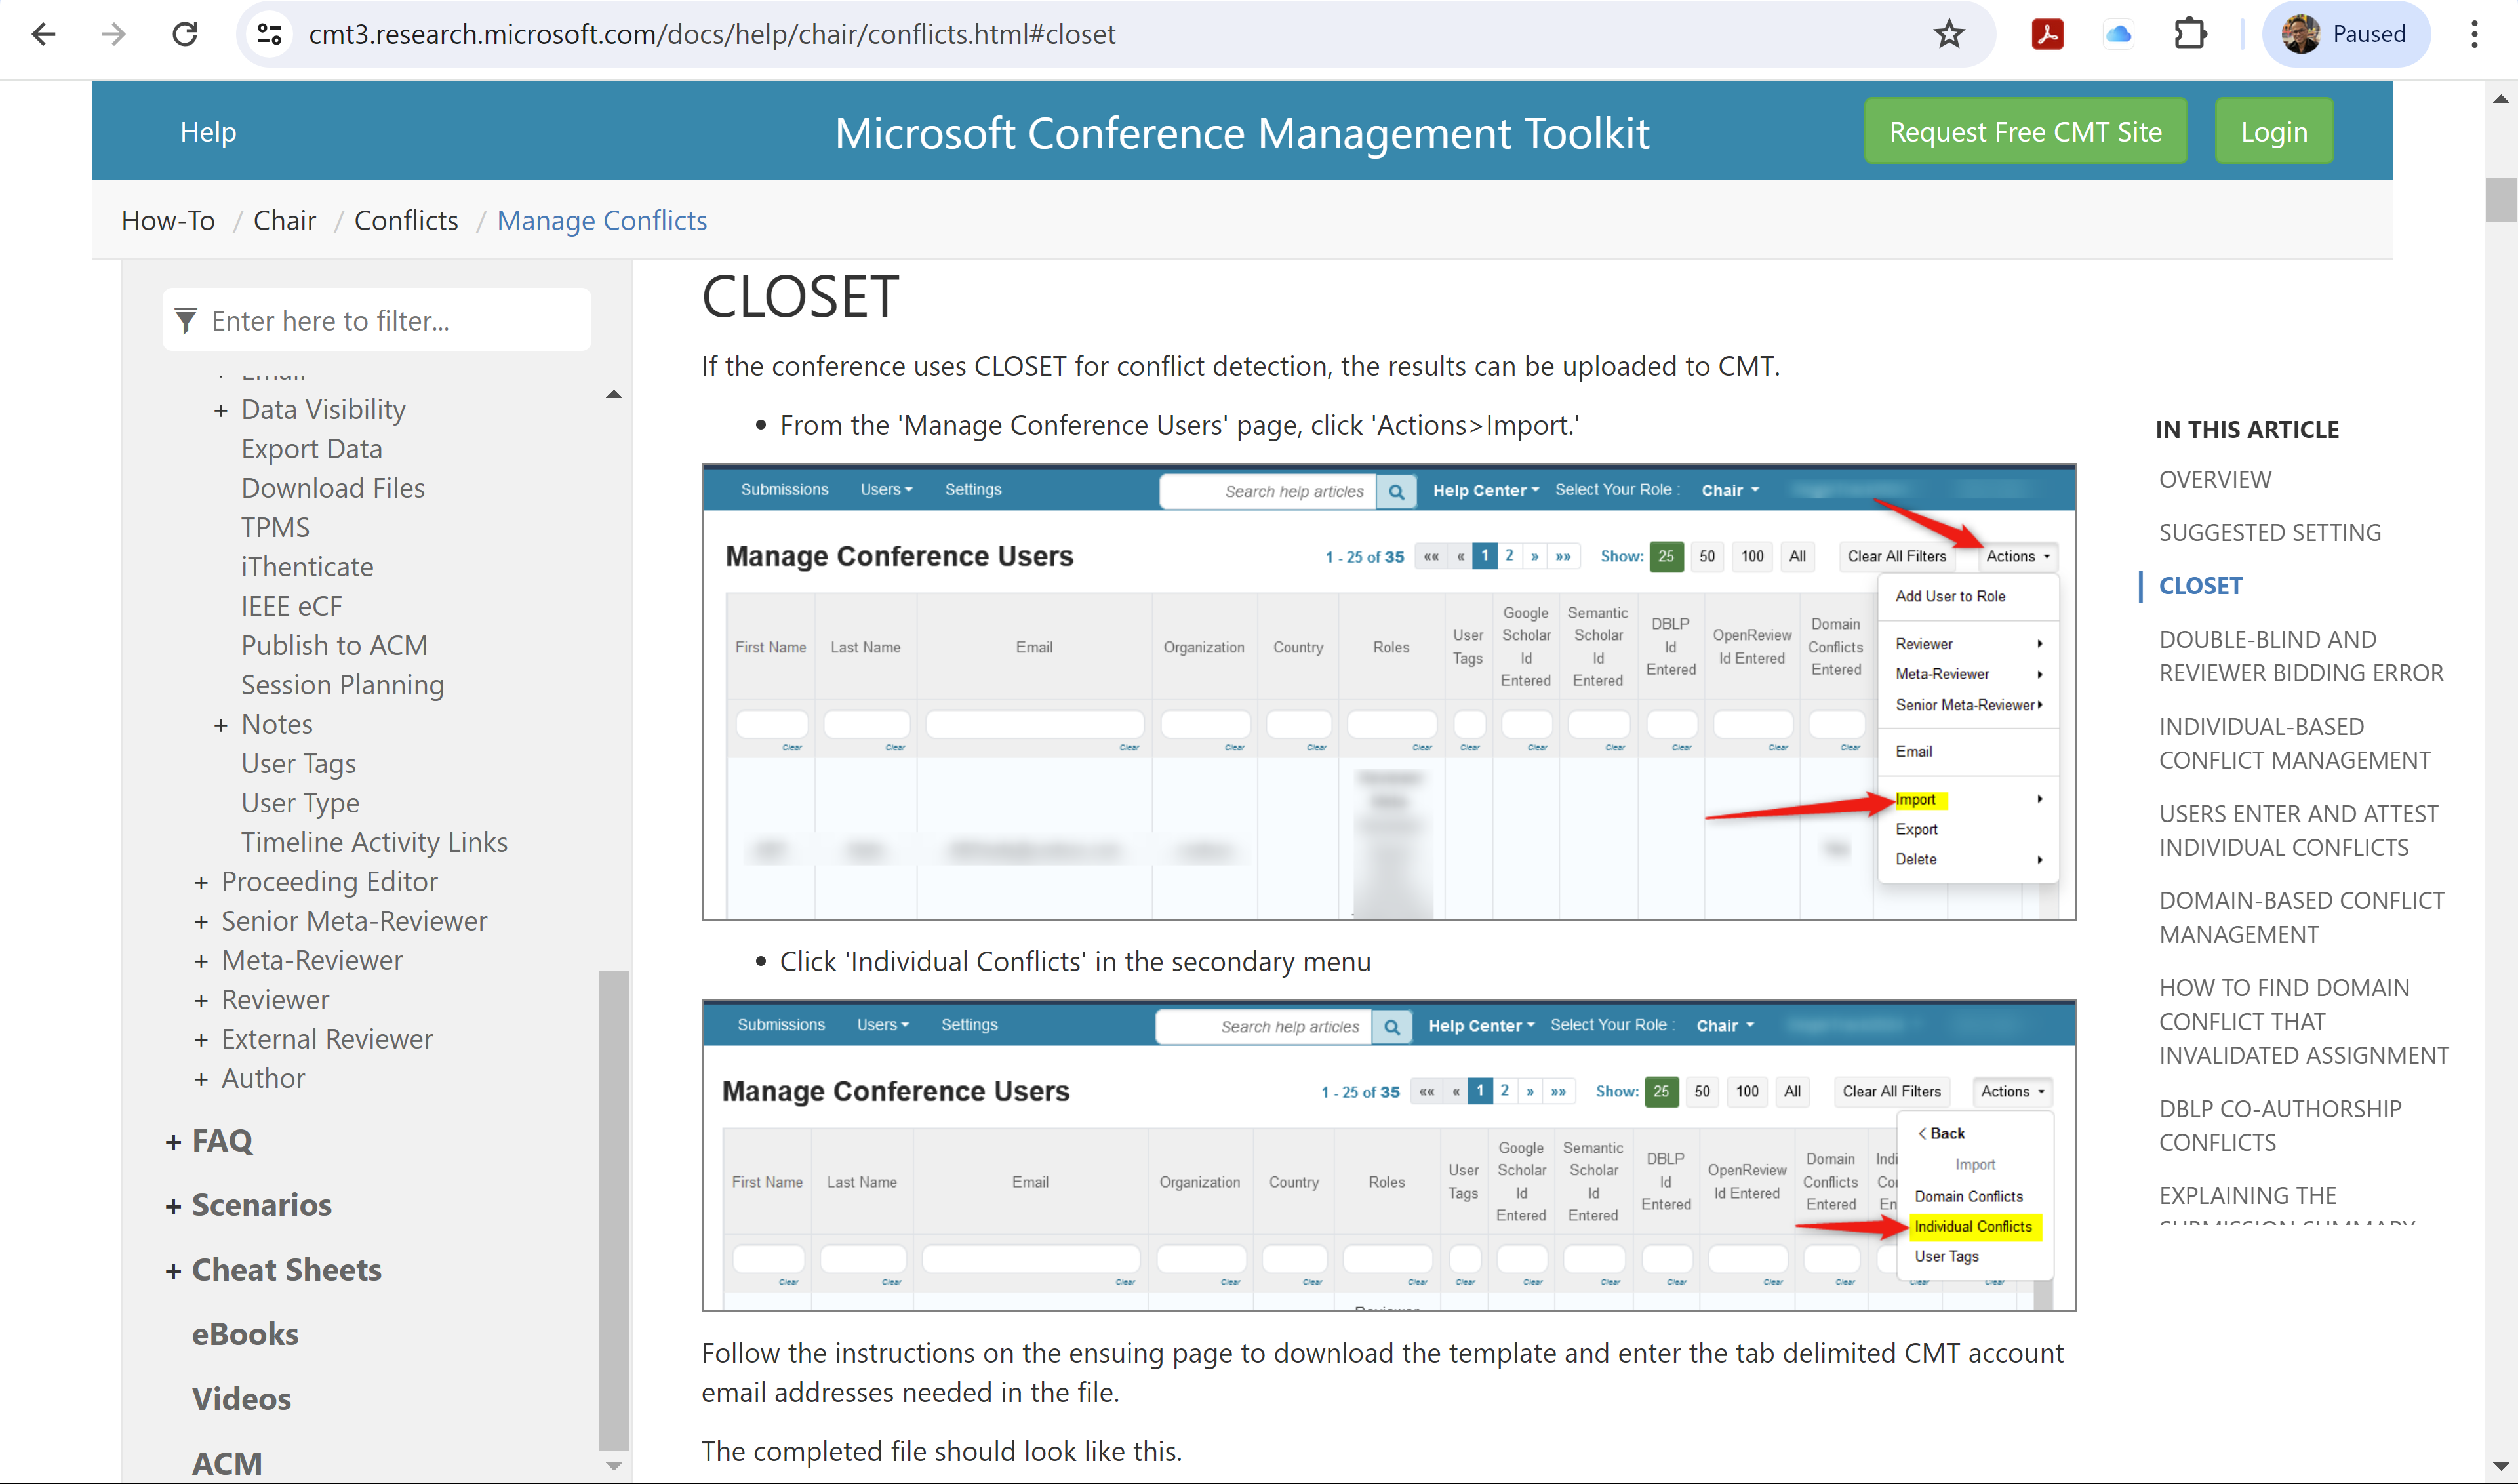Expand the Cheat Sheets section
This screenshot has width=2518, height=1484.
tap(173, 1271)
